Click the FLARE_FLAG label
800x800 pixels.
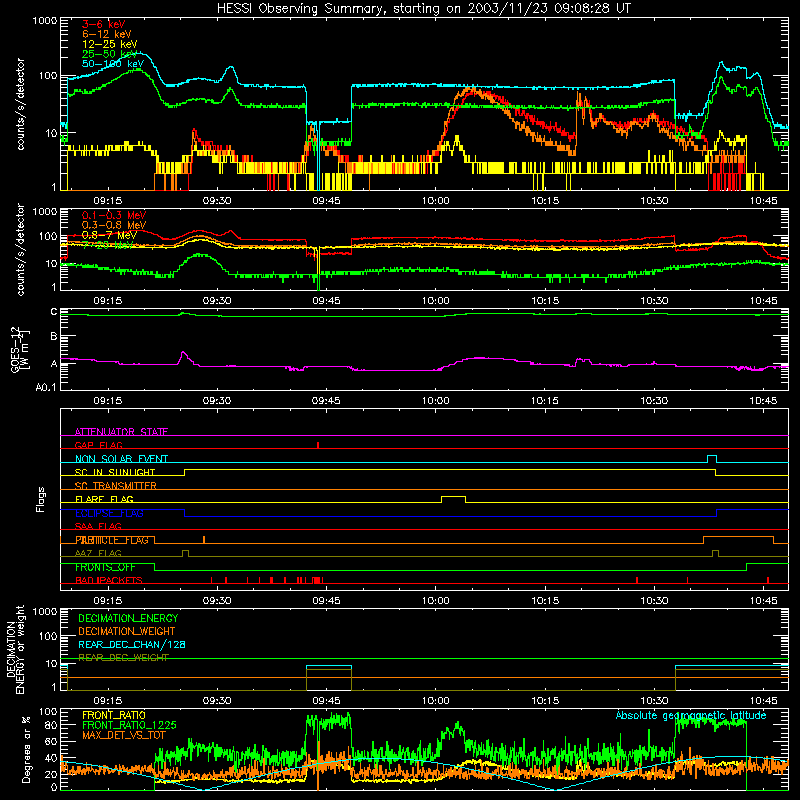(x=104, y=499)
